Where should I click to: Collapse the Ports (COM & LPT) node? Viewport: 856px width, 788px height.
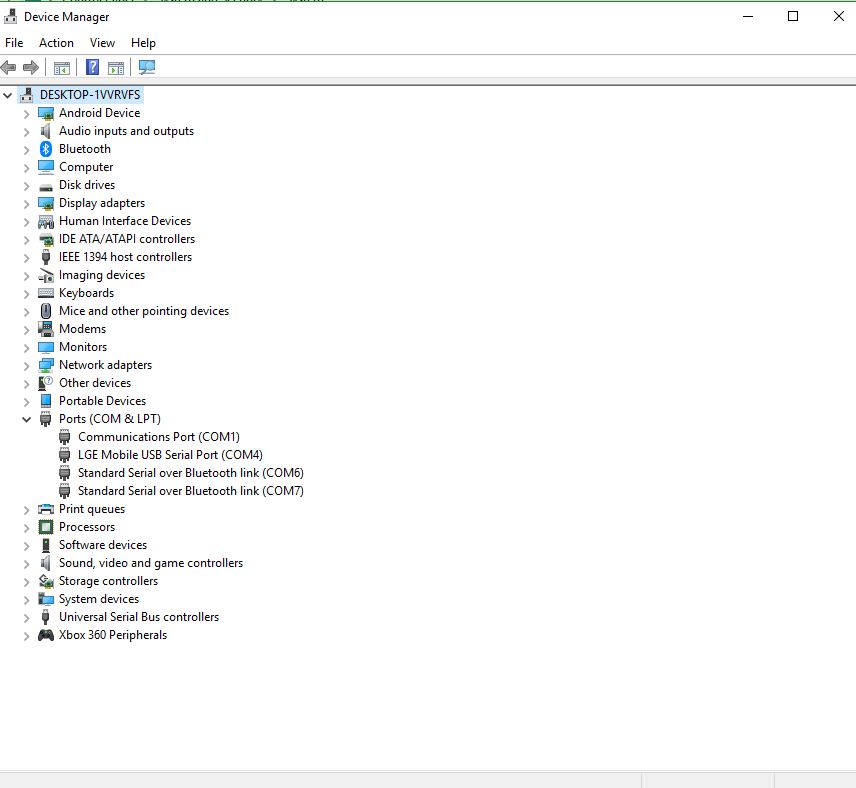(27, 419)
